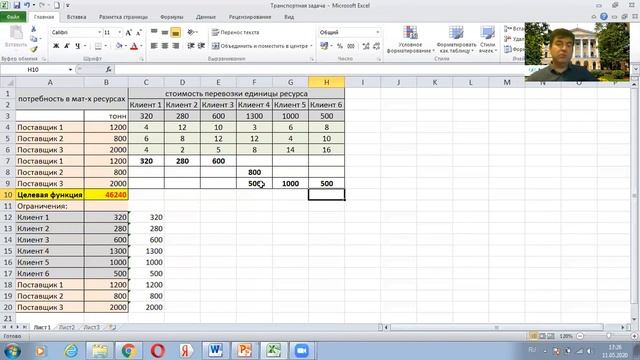The image size is (640, 360).
Task: Open Форматировать как таблицу dropdown
Action: coord(456,40)
